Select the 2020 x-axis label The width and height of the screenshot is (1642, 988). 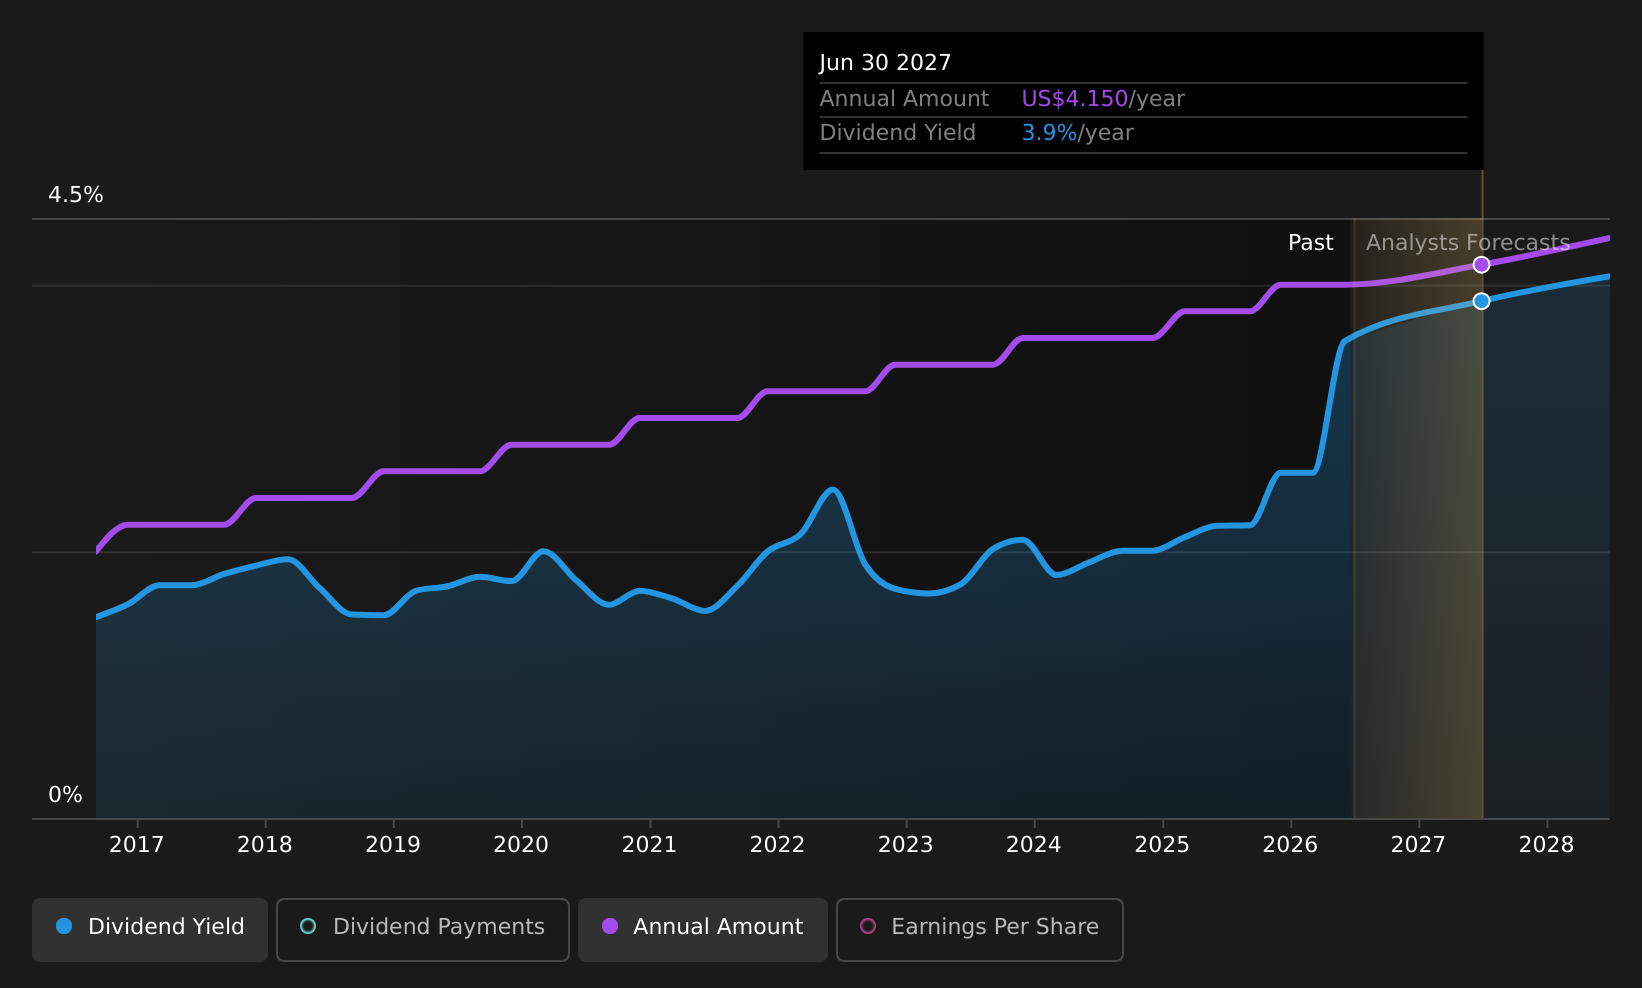tap(521, 845)
